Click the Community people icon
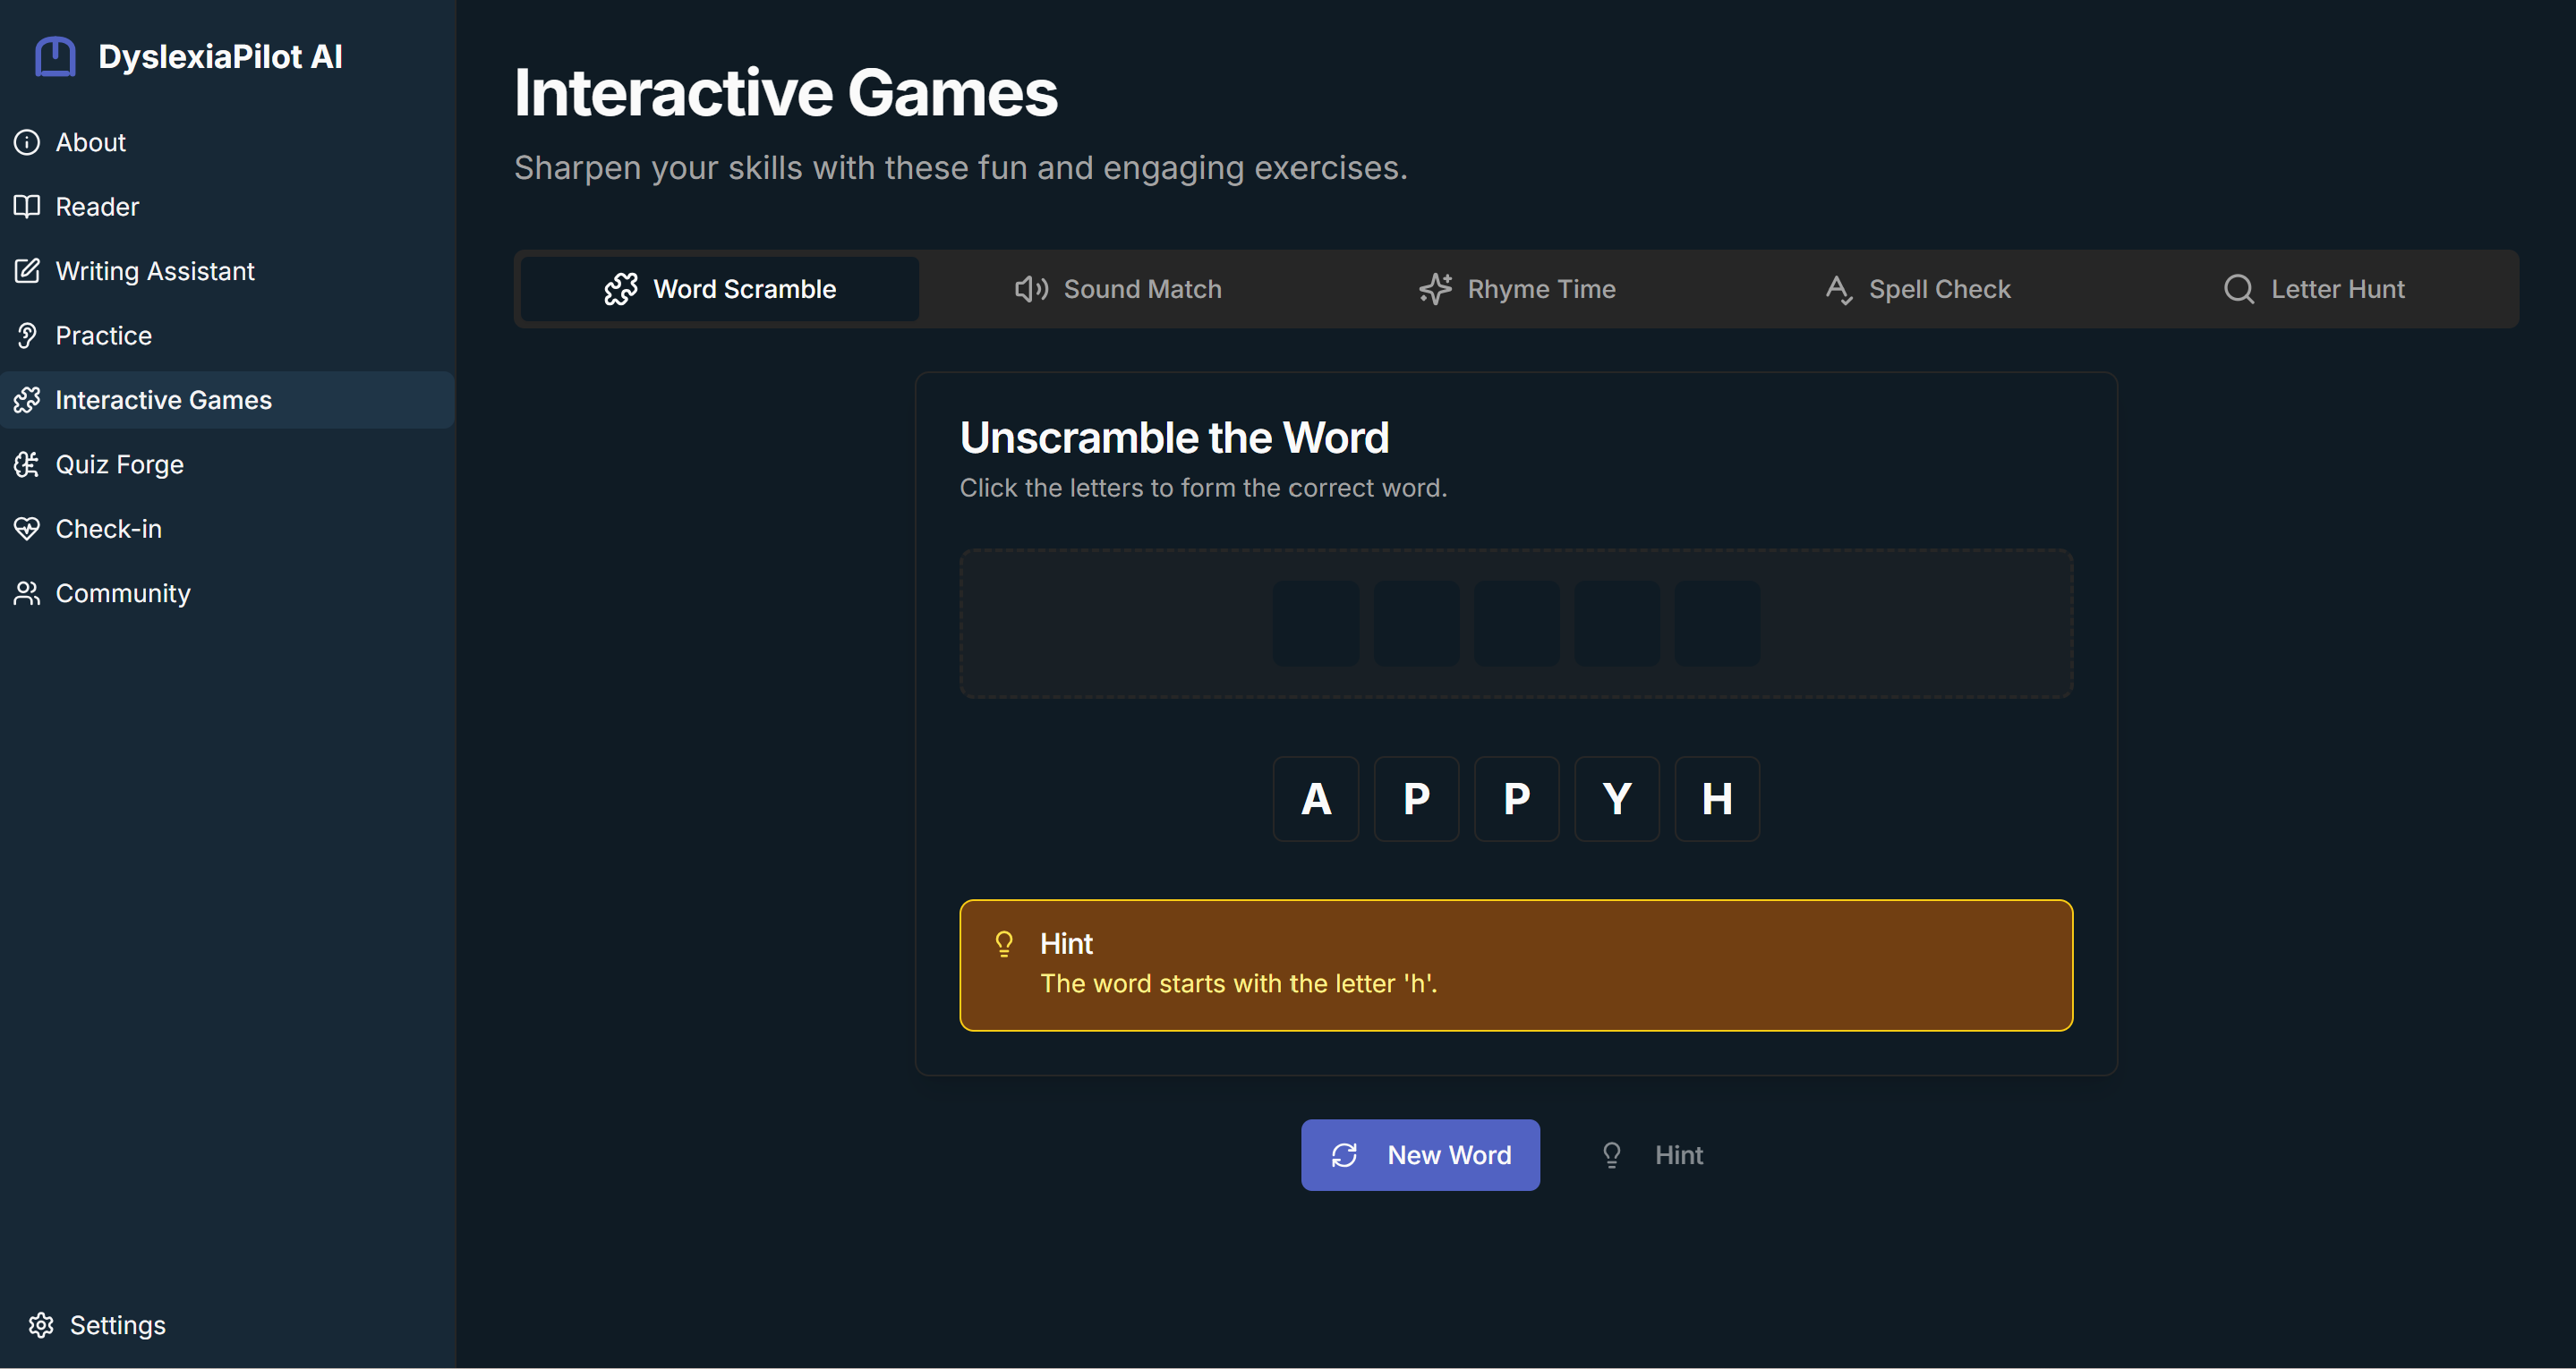This screenshot has height=1369, width=2576. pyautogui.click(x=27, y=593)
